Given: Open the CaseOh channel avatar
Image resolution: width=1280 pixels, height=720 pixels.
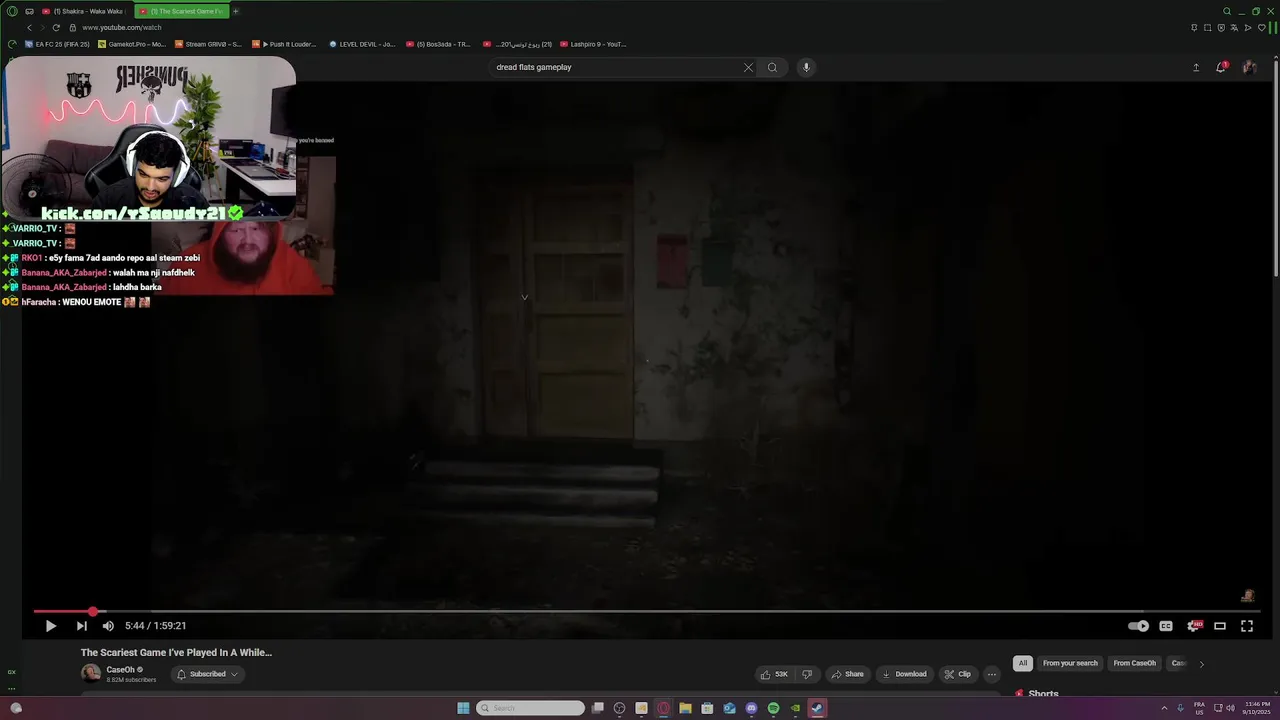Looking at the screenshot, I should click(91, 674).
